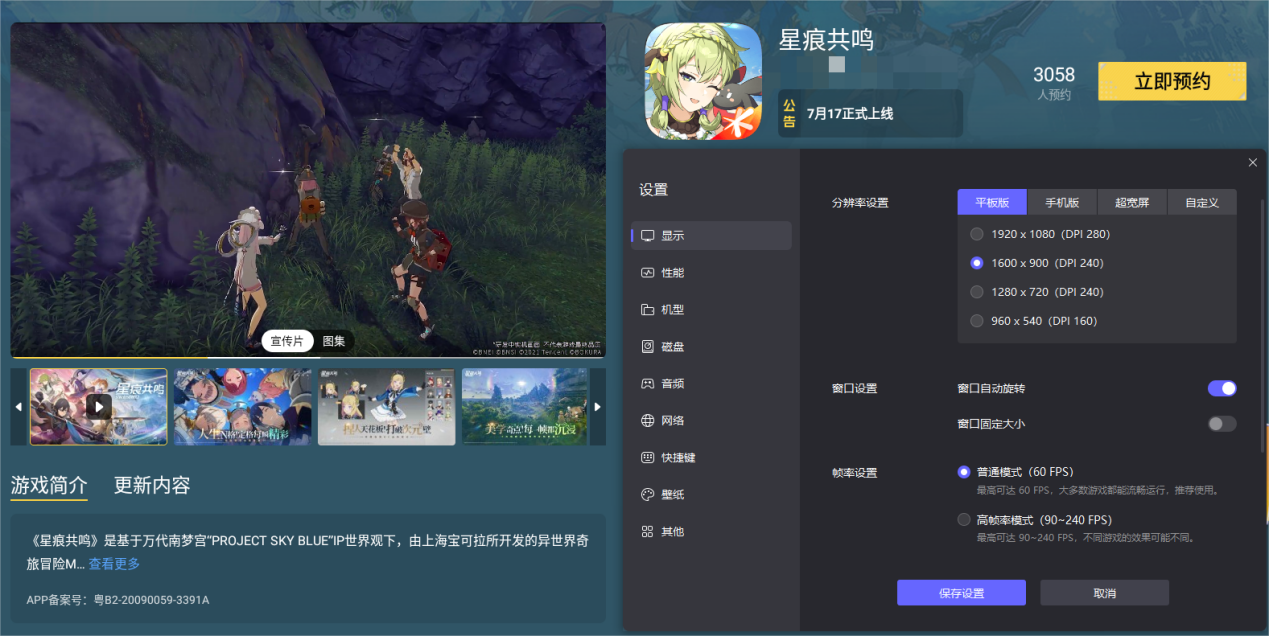This screenshot has width=1269, height=636.
Task: Open the fourth landscape thumbnail
Action: click(525, 407)
